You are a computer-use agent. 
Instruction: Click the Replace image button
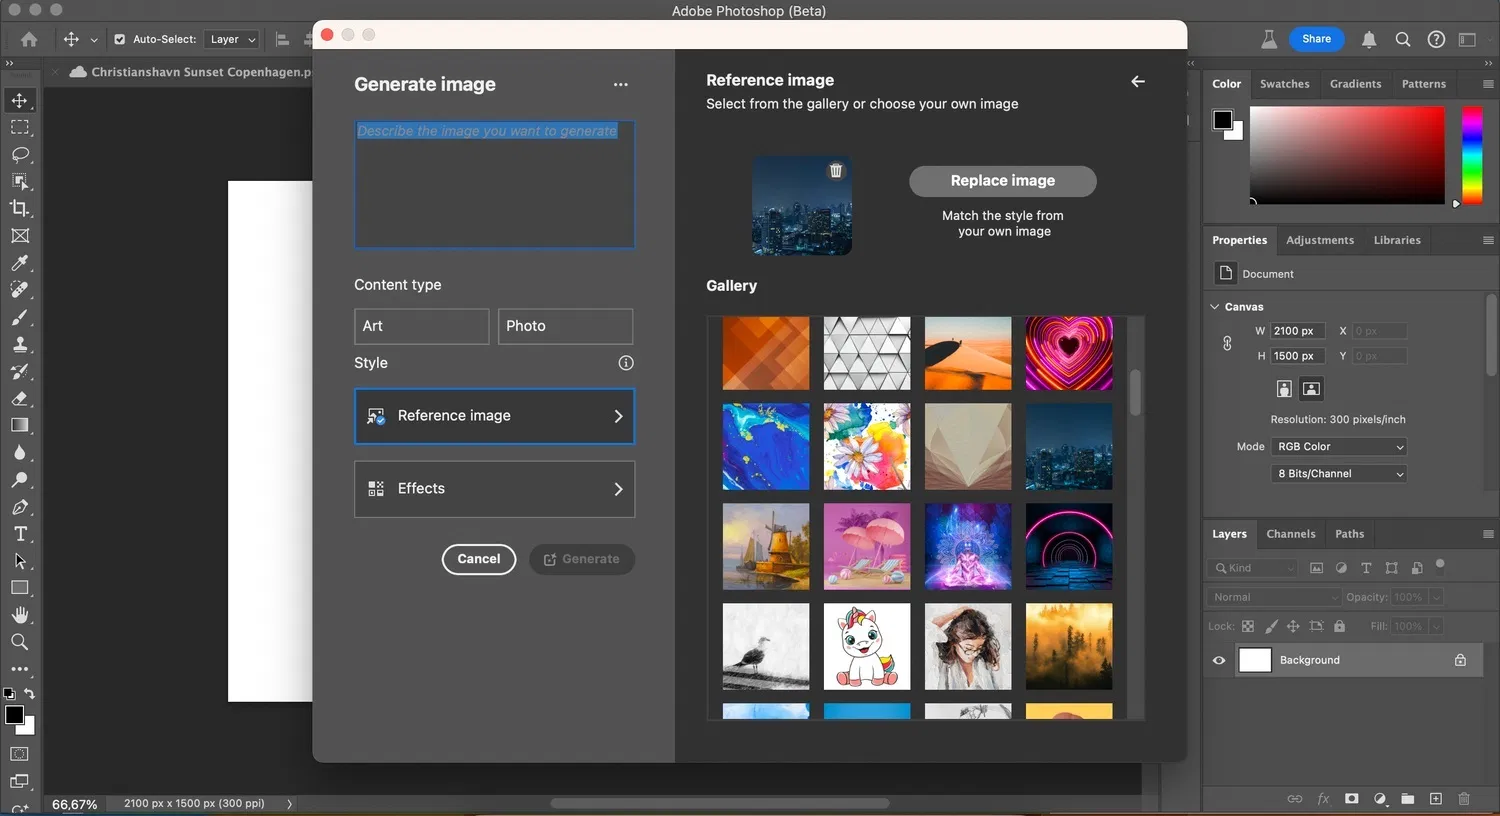click(x=1002, y=181)
